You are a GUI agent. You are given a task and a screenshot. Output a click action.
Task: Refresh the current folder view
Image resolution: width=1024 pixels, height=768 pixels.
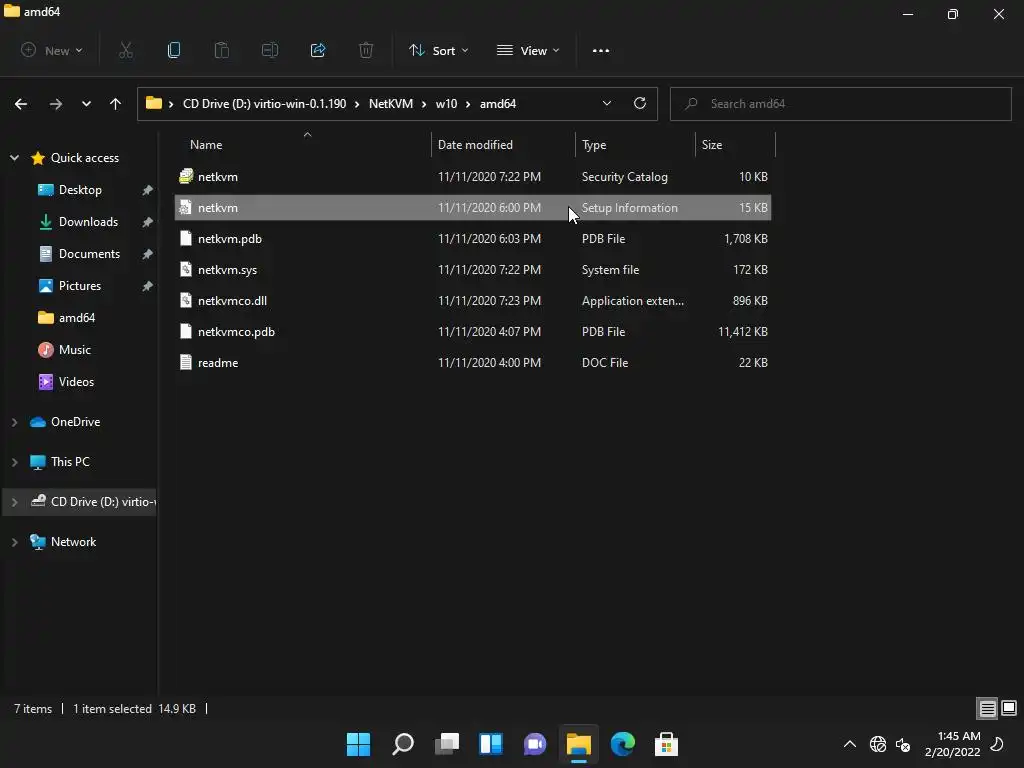tap(640, 103)
